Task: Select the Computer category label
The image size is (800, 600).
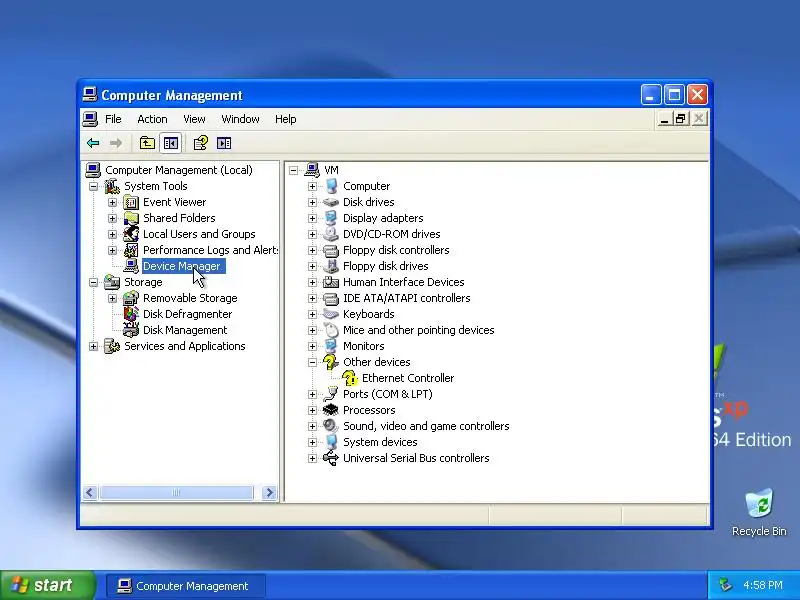Action: point(366,186)
